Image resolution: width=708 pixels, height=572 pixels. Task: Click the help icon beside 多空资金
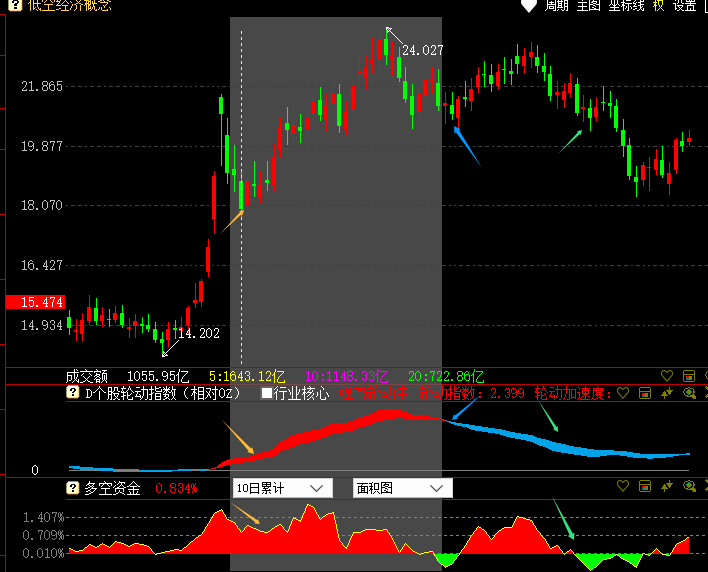[x=73, y=488]
